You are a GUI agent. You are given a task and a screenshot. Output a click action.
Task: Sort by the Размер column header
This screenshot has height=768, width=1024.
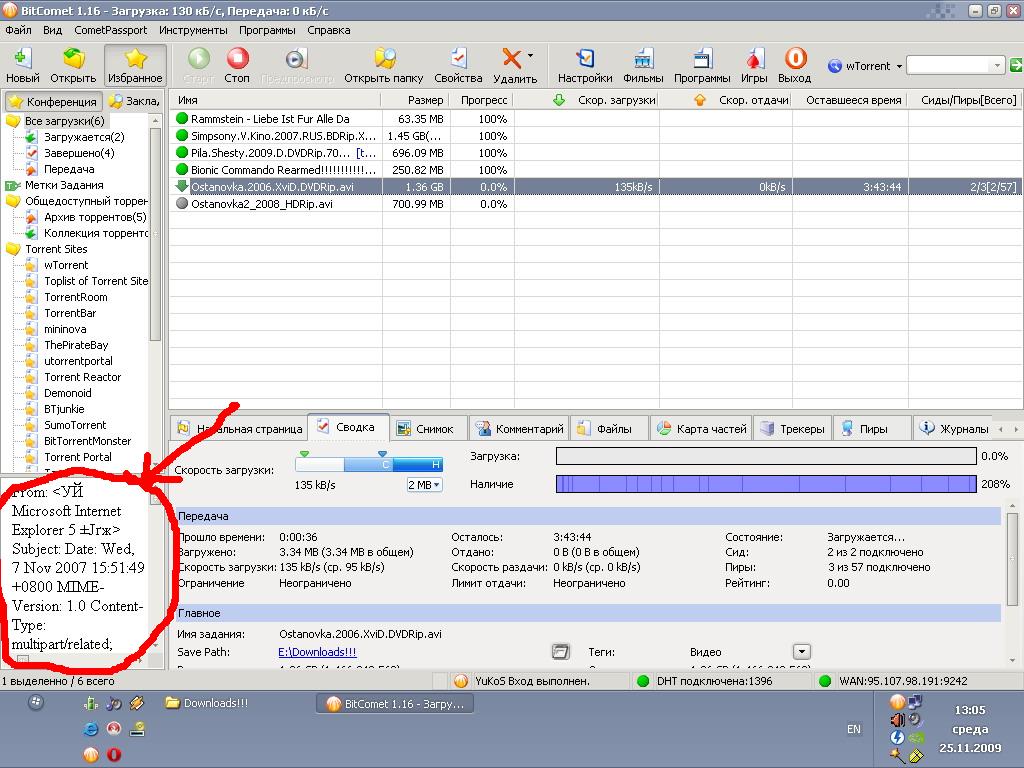(x=415, y=100)
